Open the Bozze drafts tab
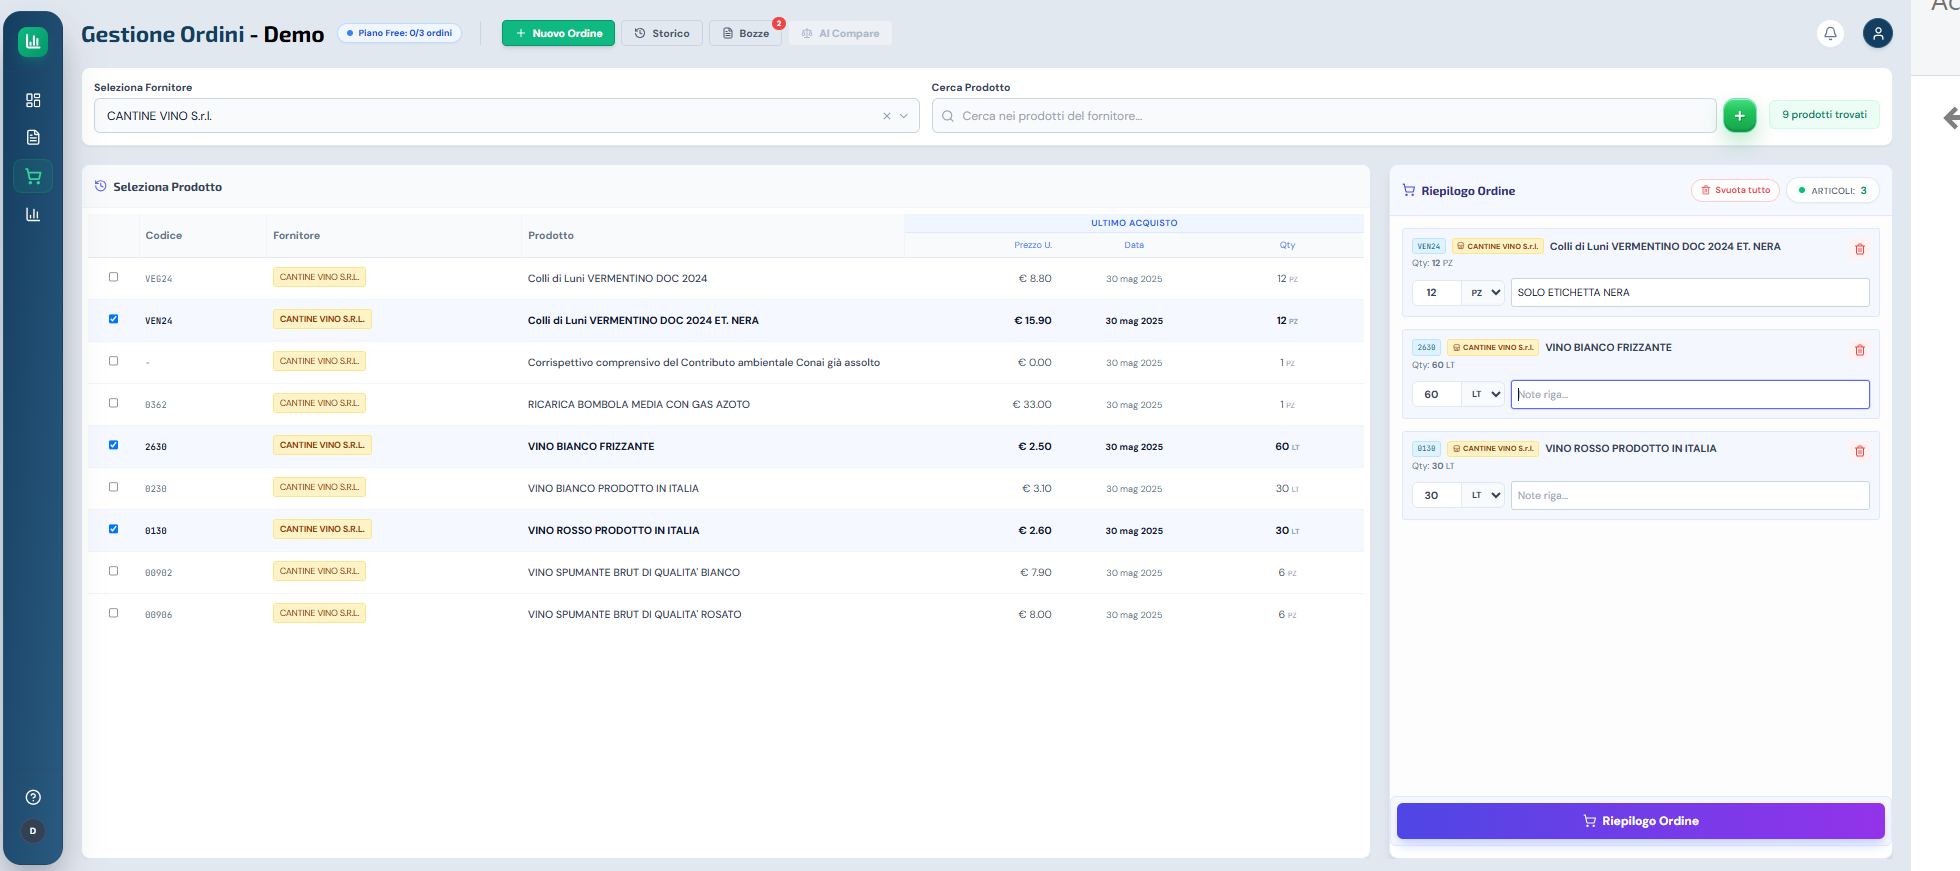 tap(746, 33)
